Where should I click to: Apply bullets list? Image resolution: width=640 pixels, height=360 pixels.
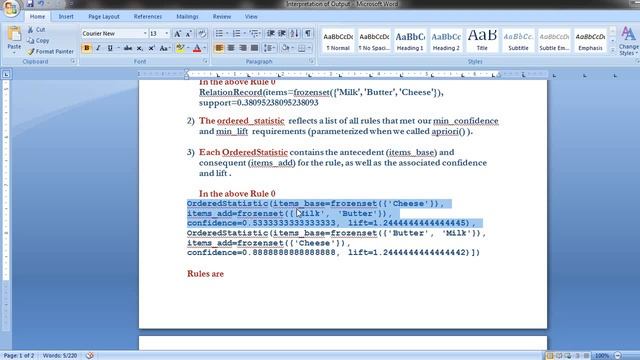coord(219,33)
